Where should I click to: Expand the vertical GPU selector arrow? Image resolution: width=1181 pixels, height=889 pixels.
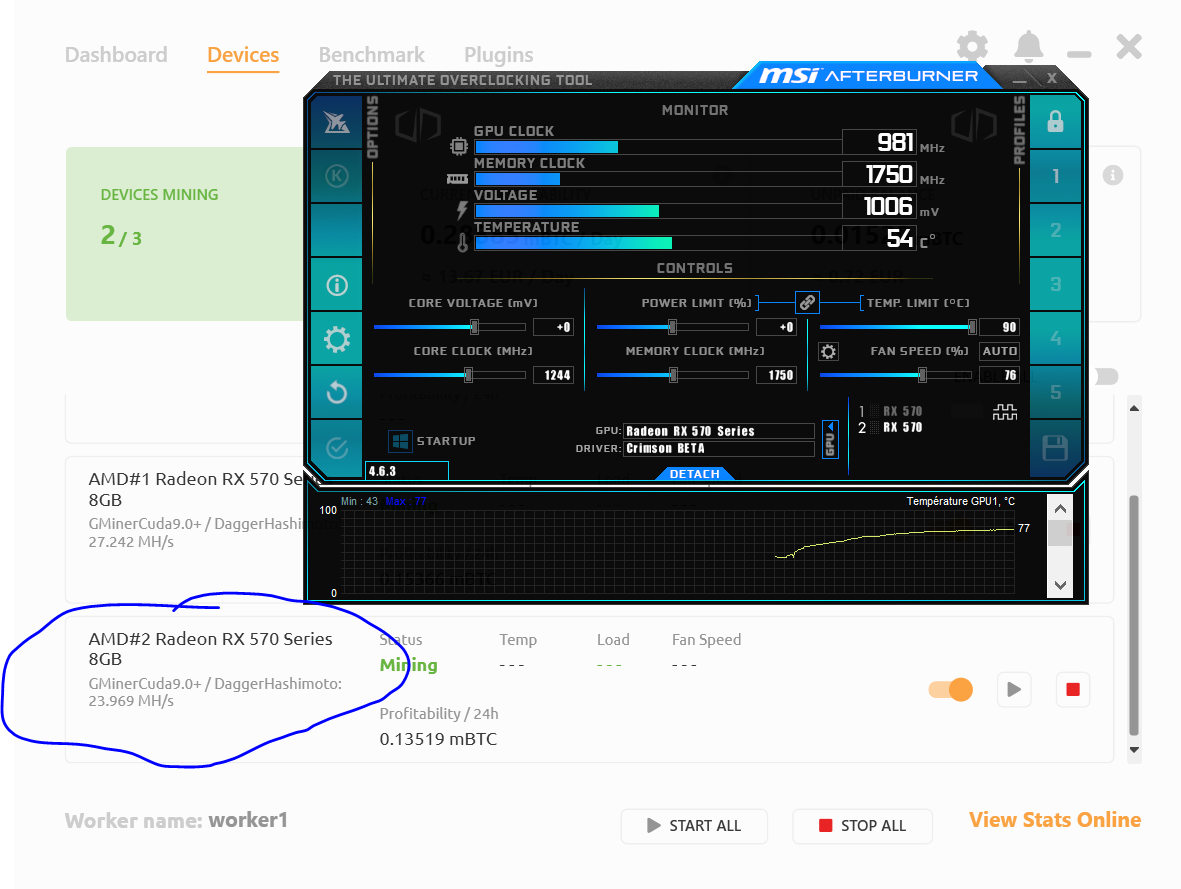830,439
